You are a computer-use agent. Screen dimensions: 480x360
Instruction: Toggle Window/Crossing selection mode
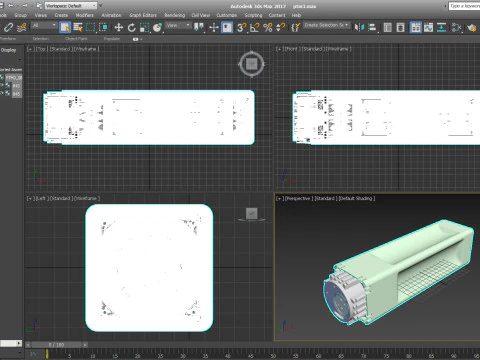pos(103,27)
